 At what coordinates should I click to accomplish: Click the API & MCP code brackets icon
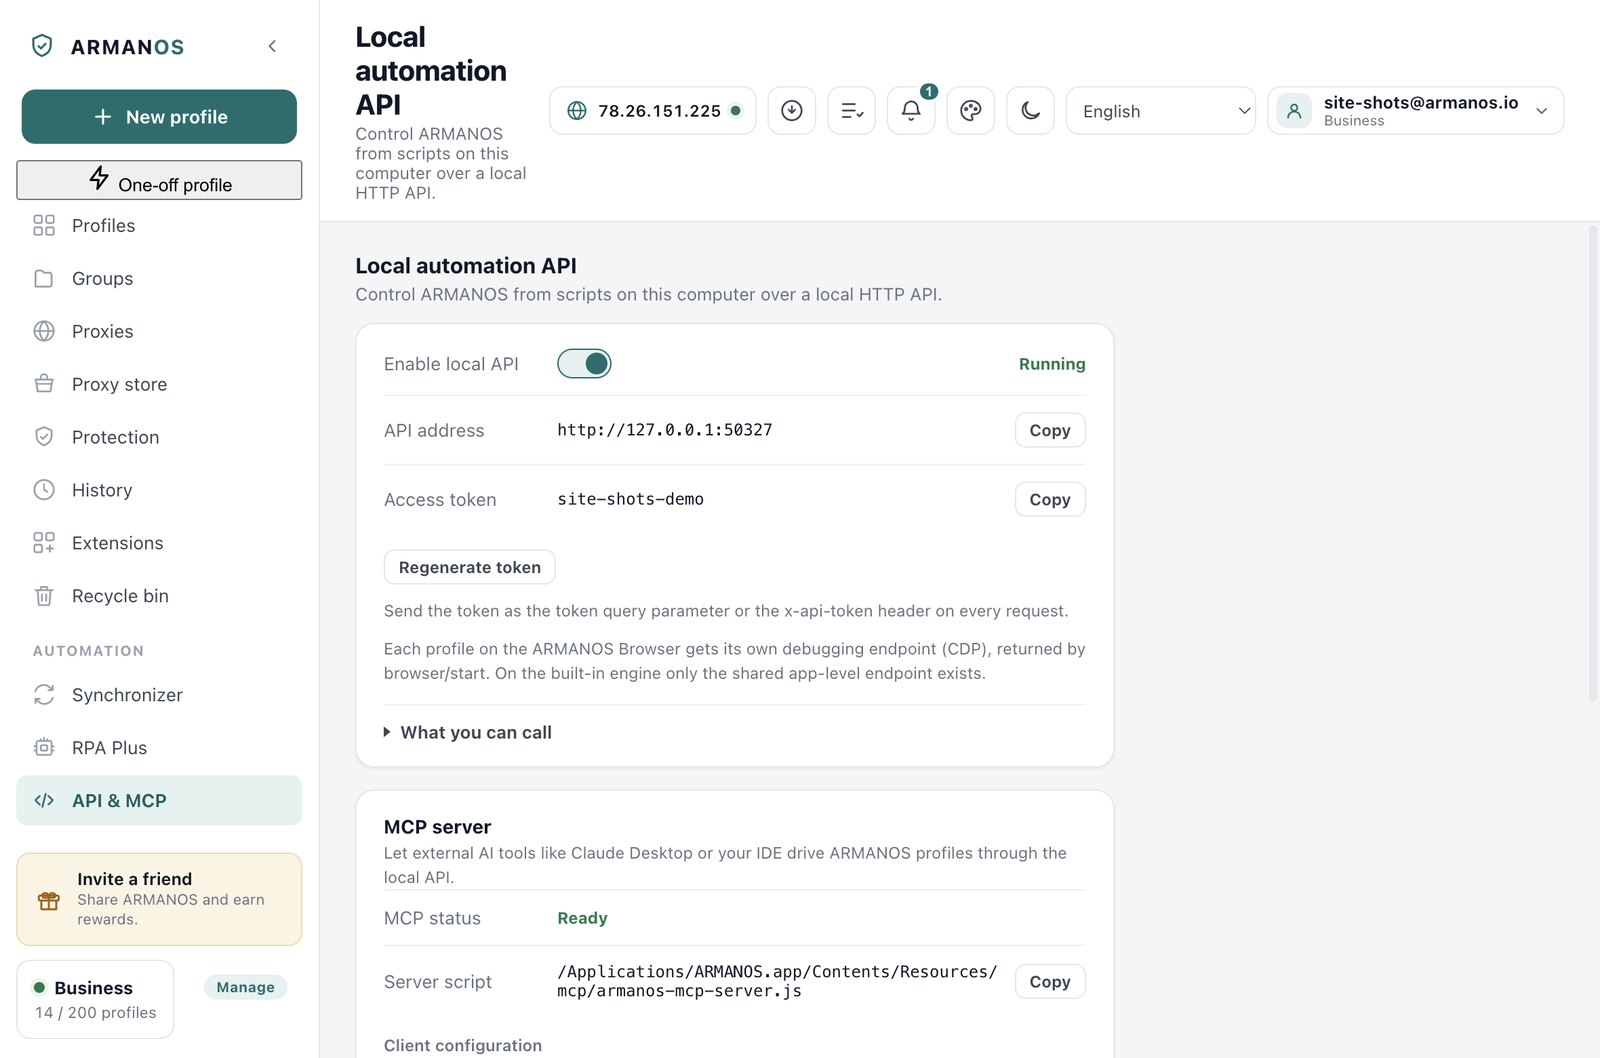[44, 800]
